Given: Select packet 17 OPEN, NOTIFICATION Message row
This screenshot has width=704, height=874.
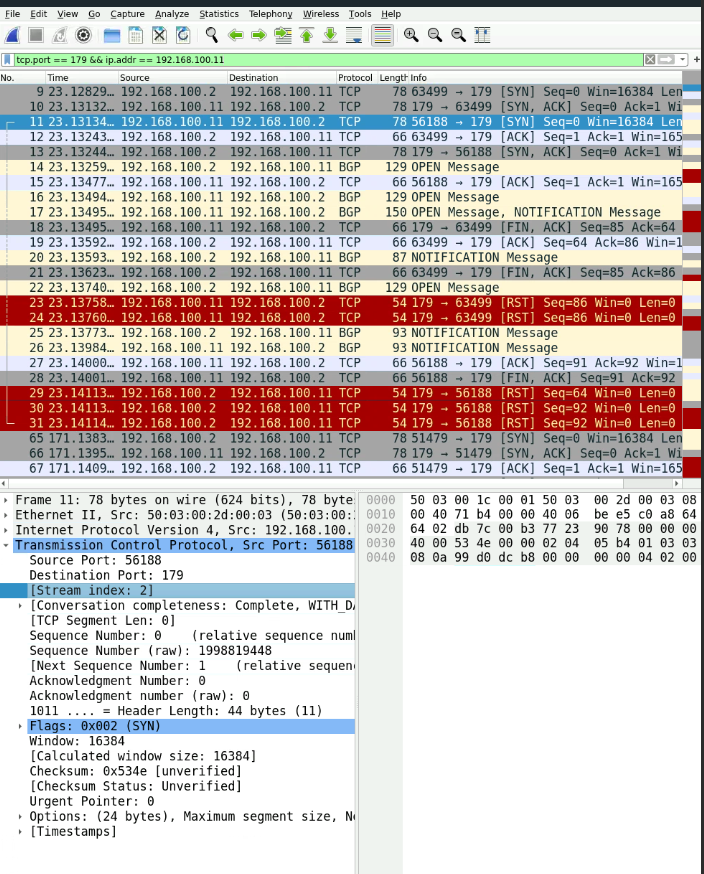Looking at the screenshot, I should (x=341, y=212).
